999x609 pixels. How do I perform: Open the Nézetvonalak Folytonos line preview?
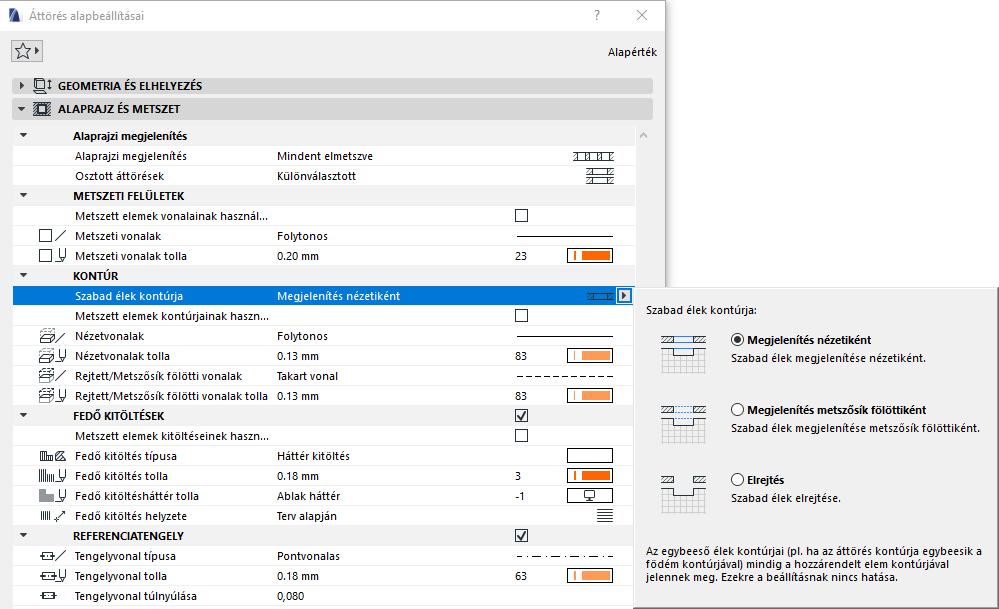click(564, 336)
